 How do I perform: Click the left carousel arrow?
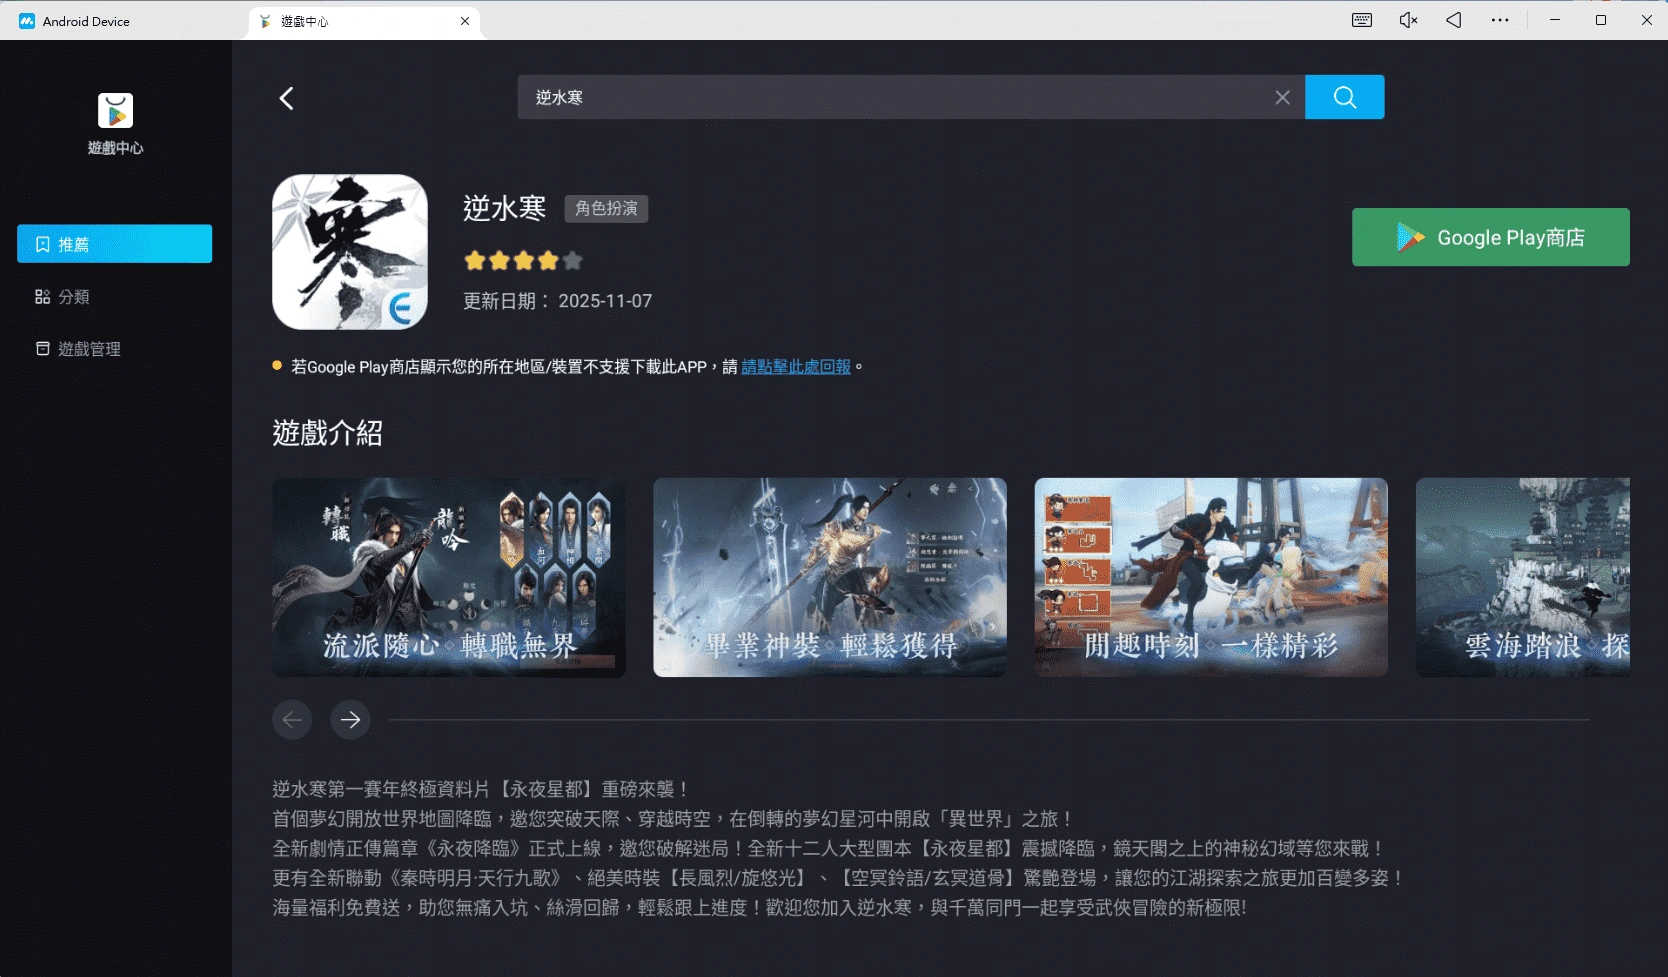[292, 719]
